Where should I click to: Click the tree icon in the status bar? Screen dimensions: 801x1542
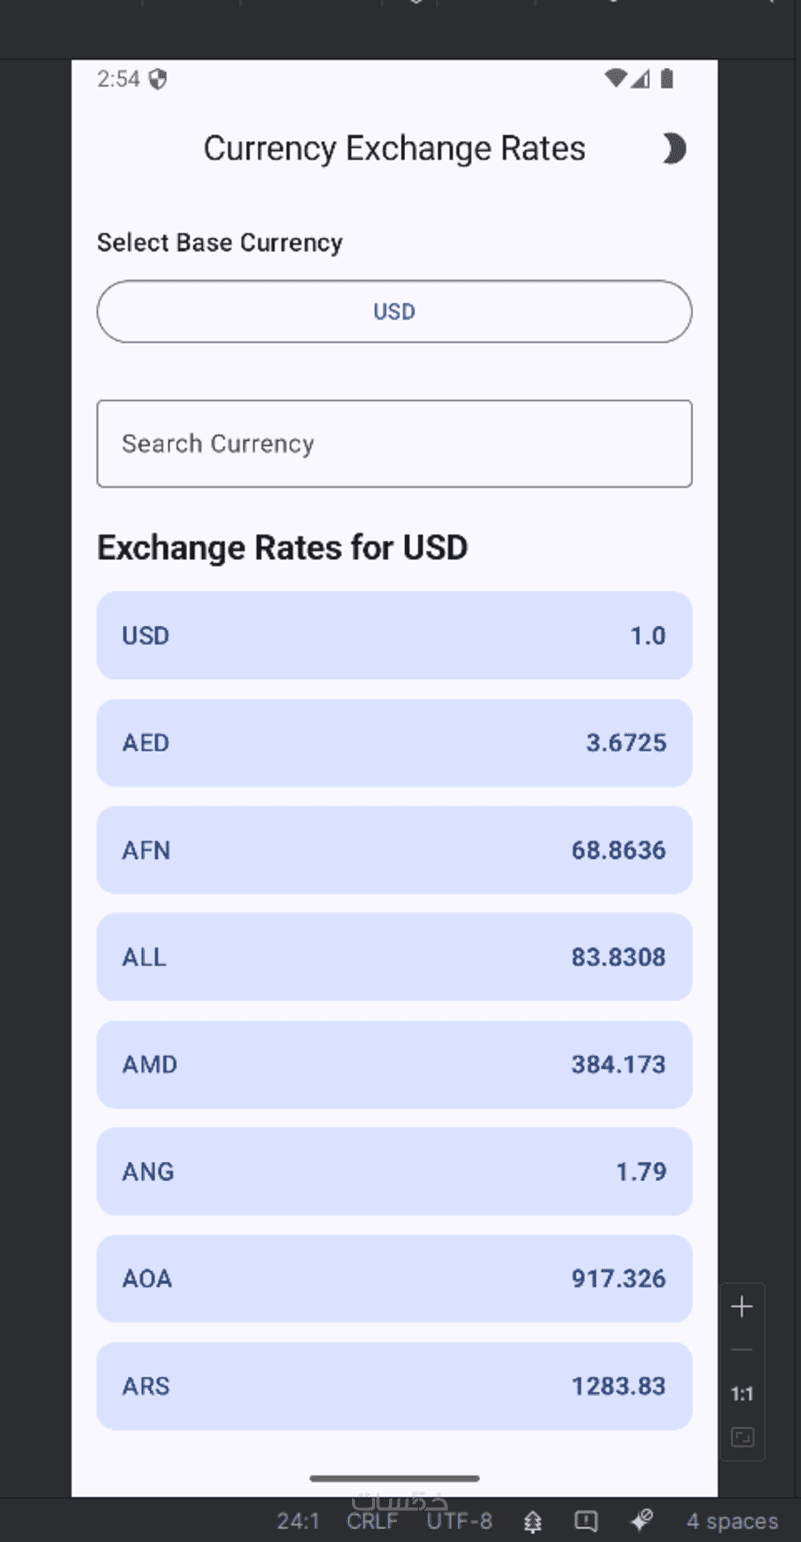pyautogui.click(x=533, y=1521)
